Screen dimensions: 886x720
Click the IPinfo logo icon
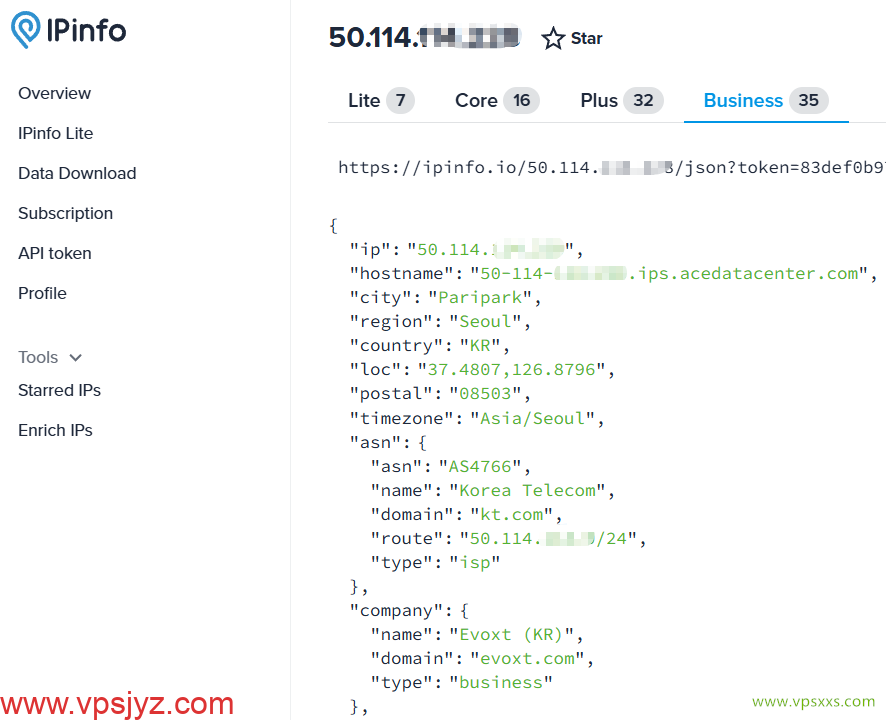pyautogui.click(x=26, y=29)
